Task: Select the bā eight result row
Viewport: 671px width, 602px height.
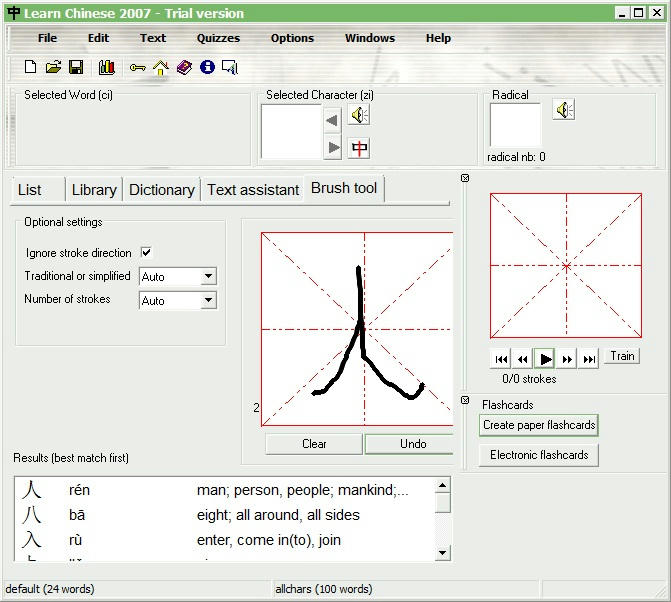Action: pyautogui.click(x=226, y=515)
